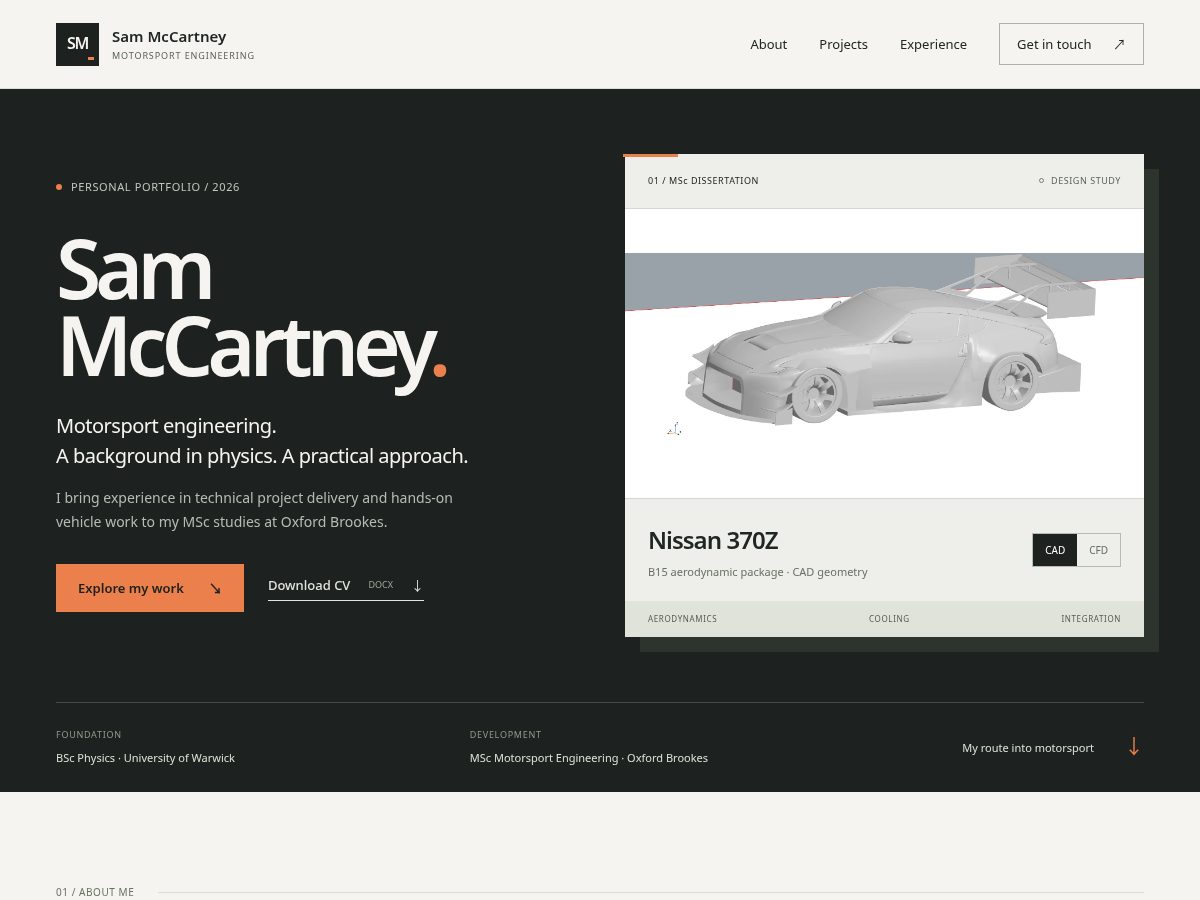Click the FOUNDATION label
The image size is (1200, 900).
(89, 735)
